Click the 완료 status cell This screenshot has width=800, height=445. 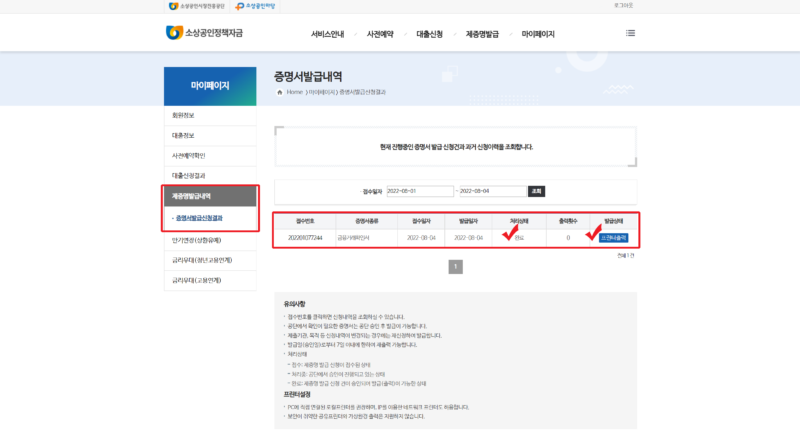pos(519,238)
